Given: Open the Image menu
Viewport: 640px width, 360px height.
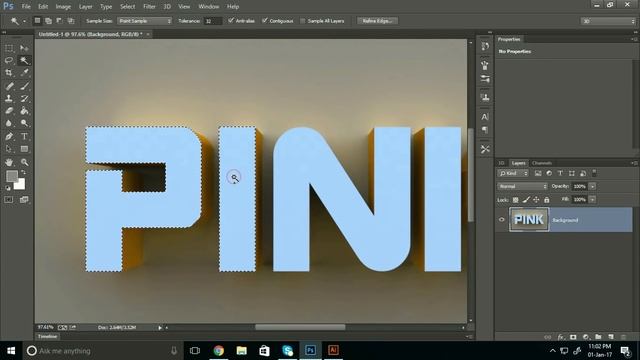Looking at the screenshot, I should pyautogui.click(x=63, y=7).
